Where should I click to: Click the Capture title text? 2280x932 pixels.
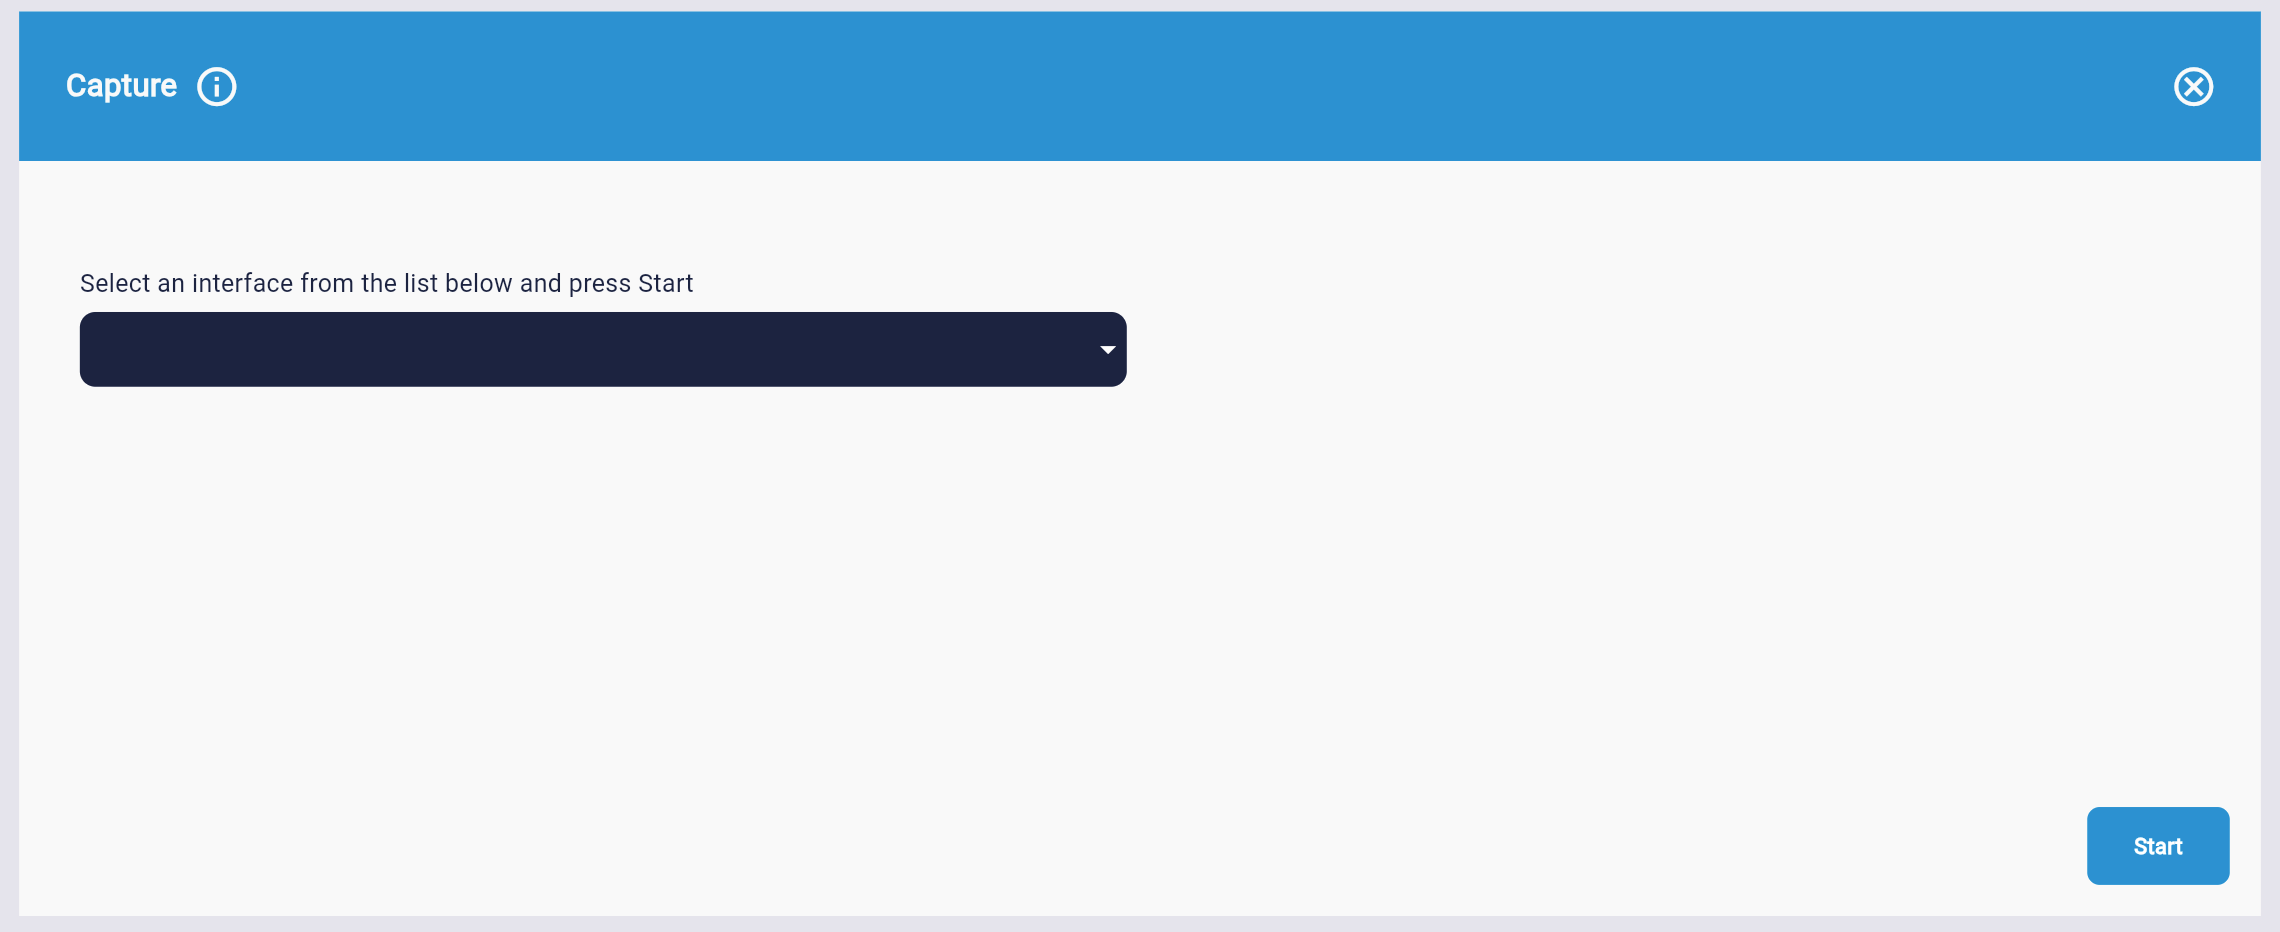(120, 86)
